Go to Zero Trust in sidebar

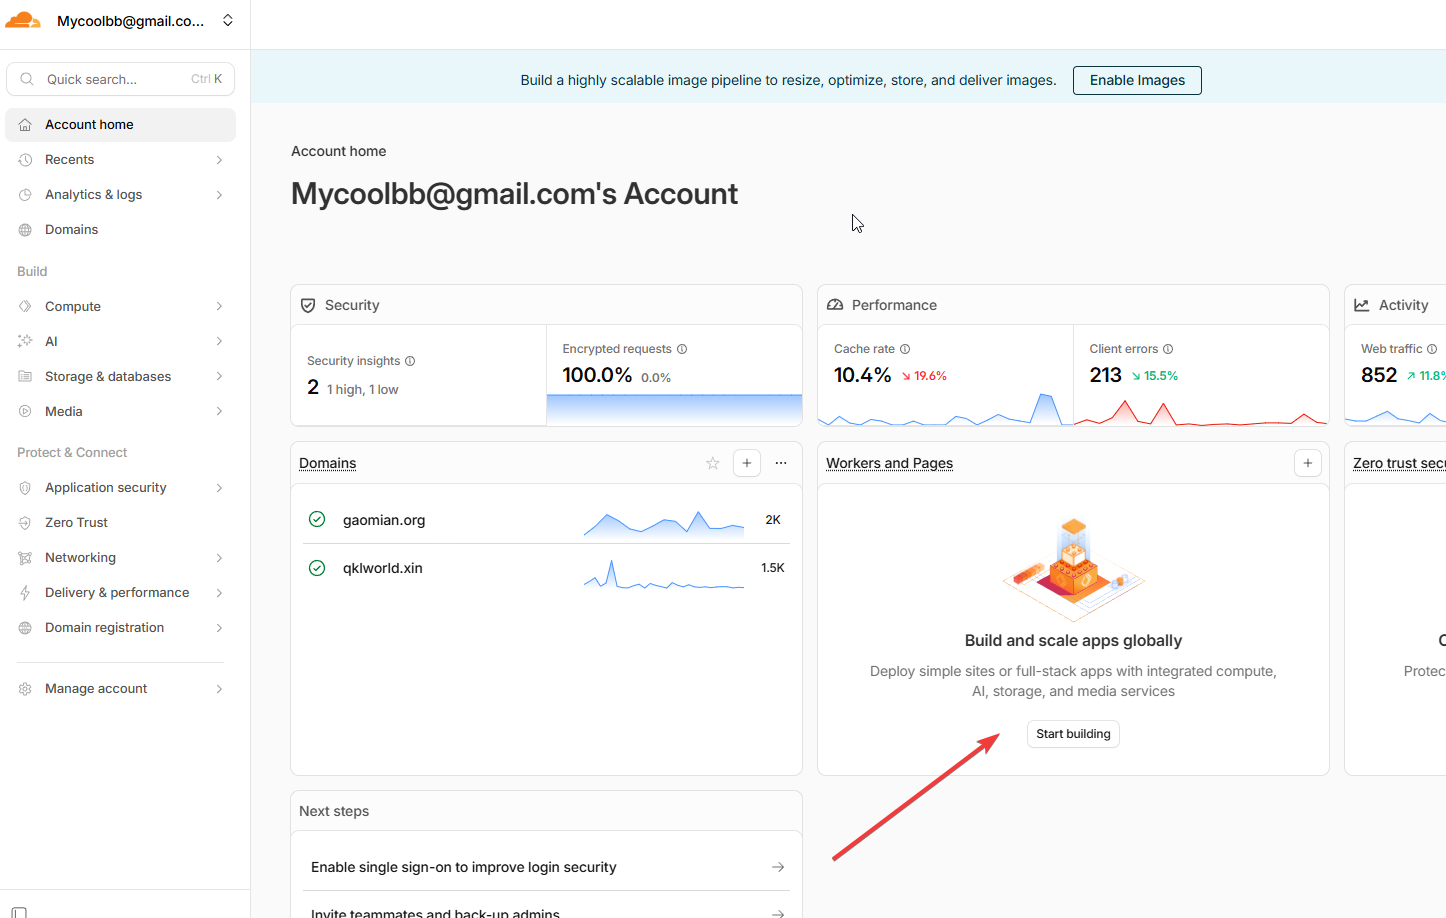(76, 523)
